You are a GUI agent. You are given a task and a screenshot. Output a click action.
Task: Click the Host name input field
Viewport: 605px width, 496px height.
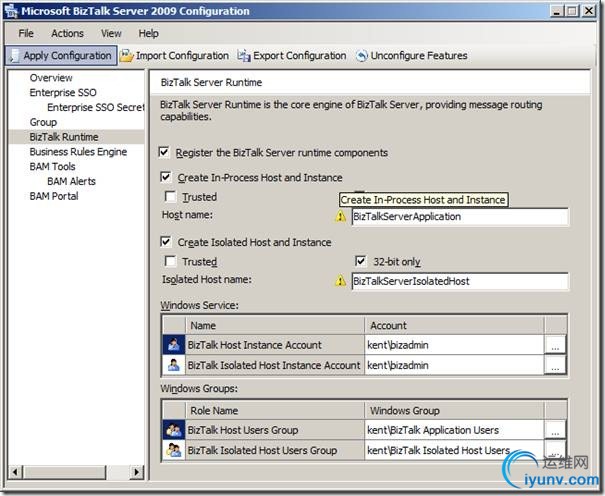point(460,216)
